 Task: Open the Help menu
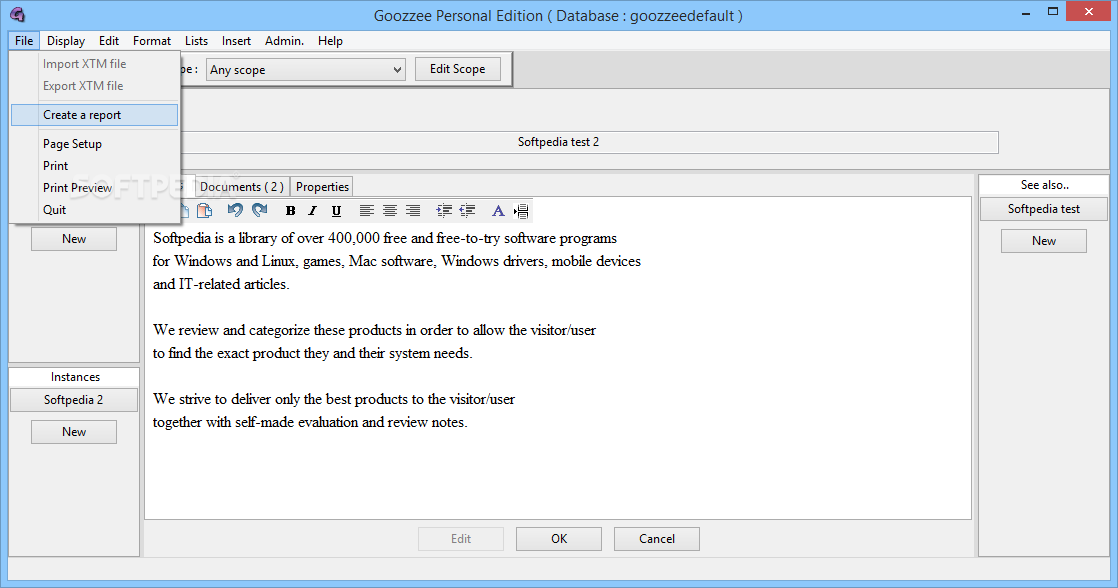tap(330, 41)
